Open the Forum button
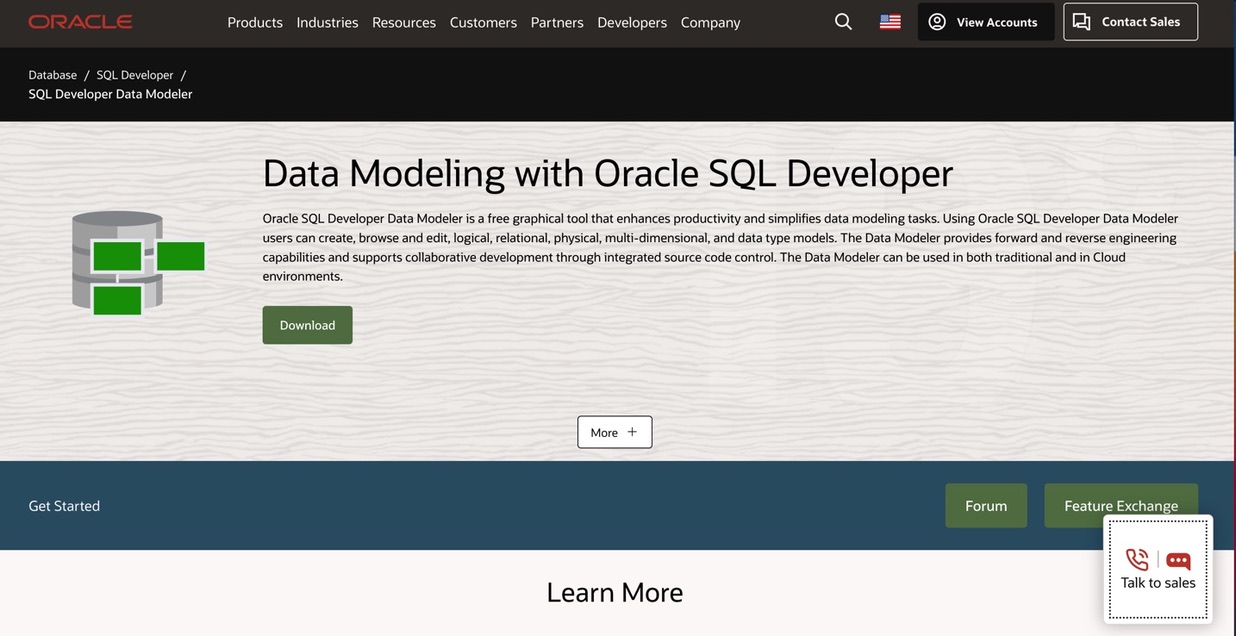1236x636 pixels. pos(986,506)
